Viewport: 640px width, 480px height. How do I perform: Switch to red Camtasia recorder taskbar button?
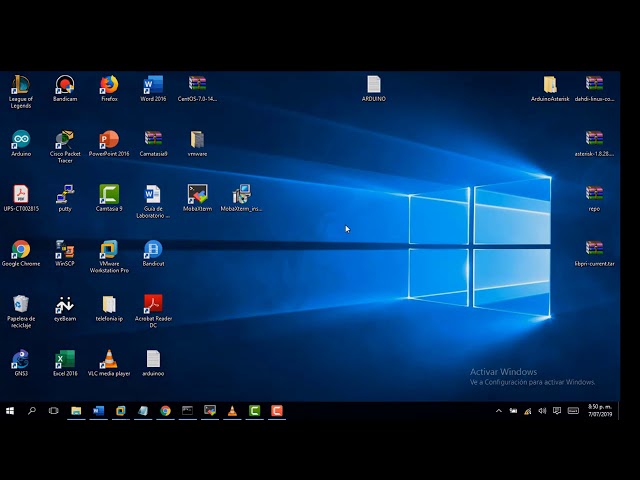point(277,411)
